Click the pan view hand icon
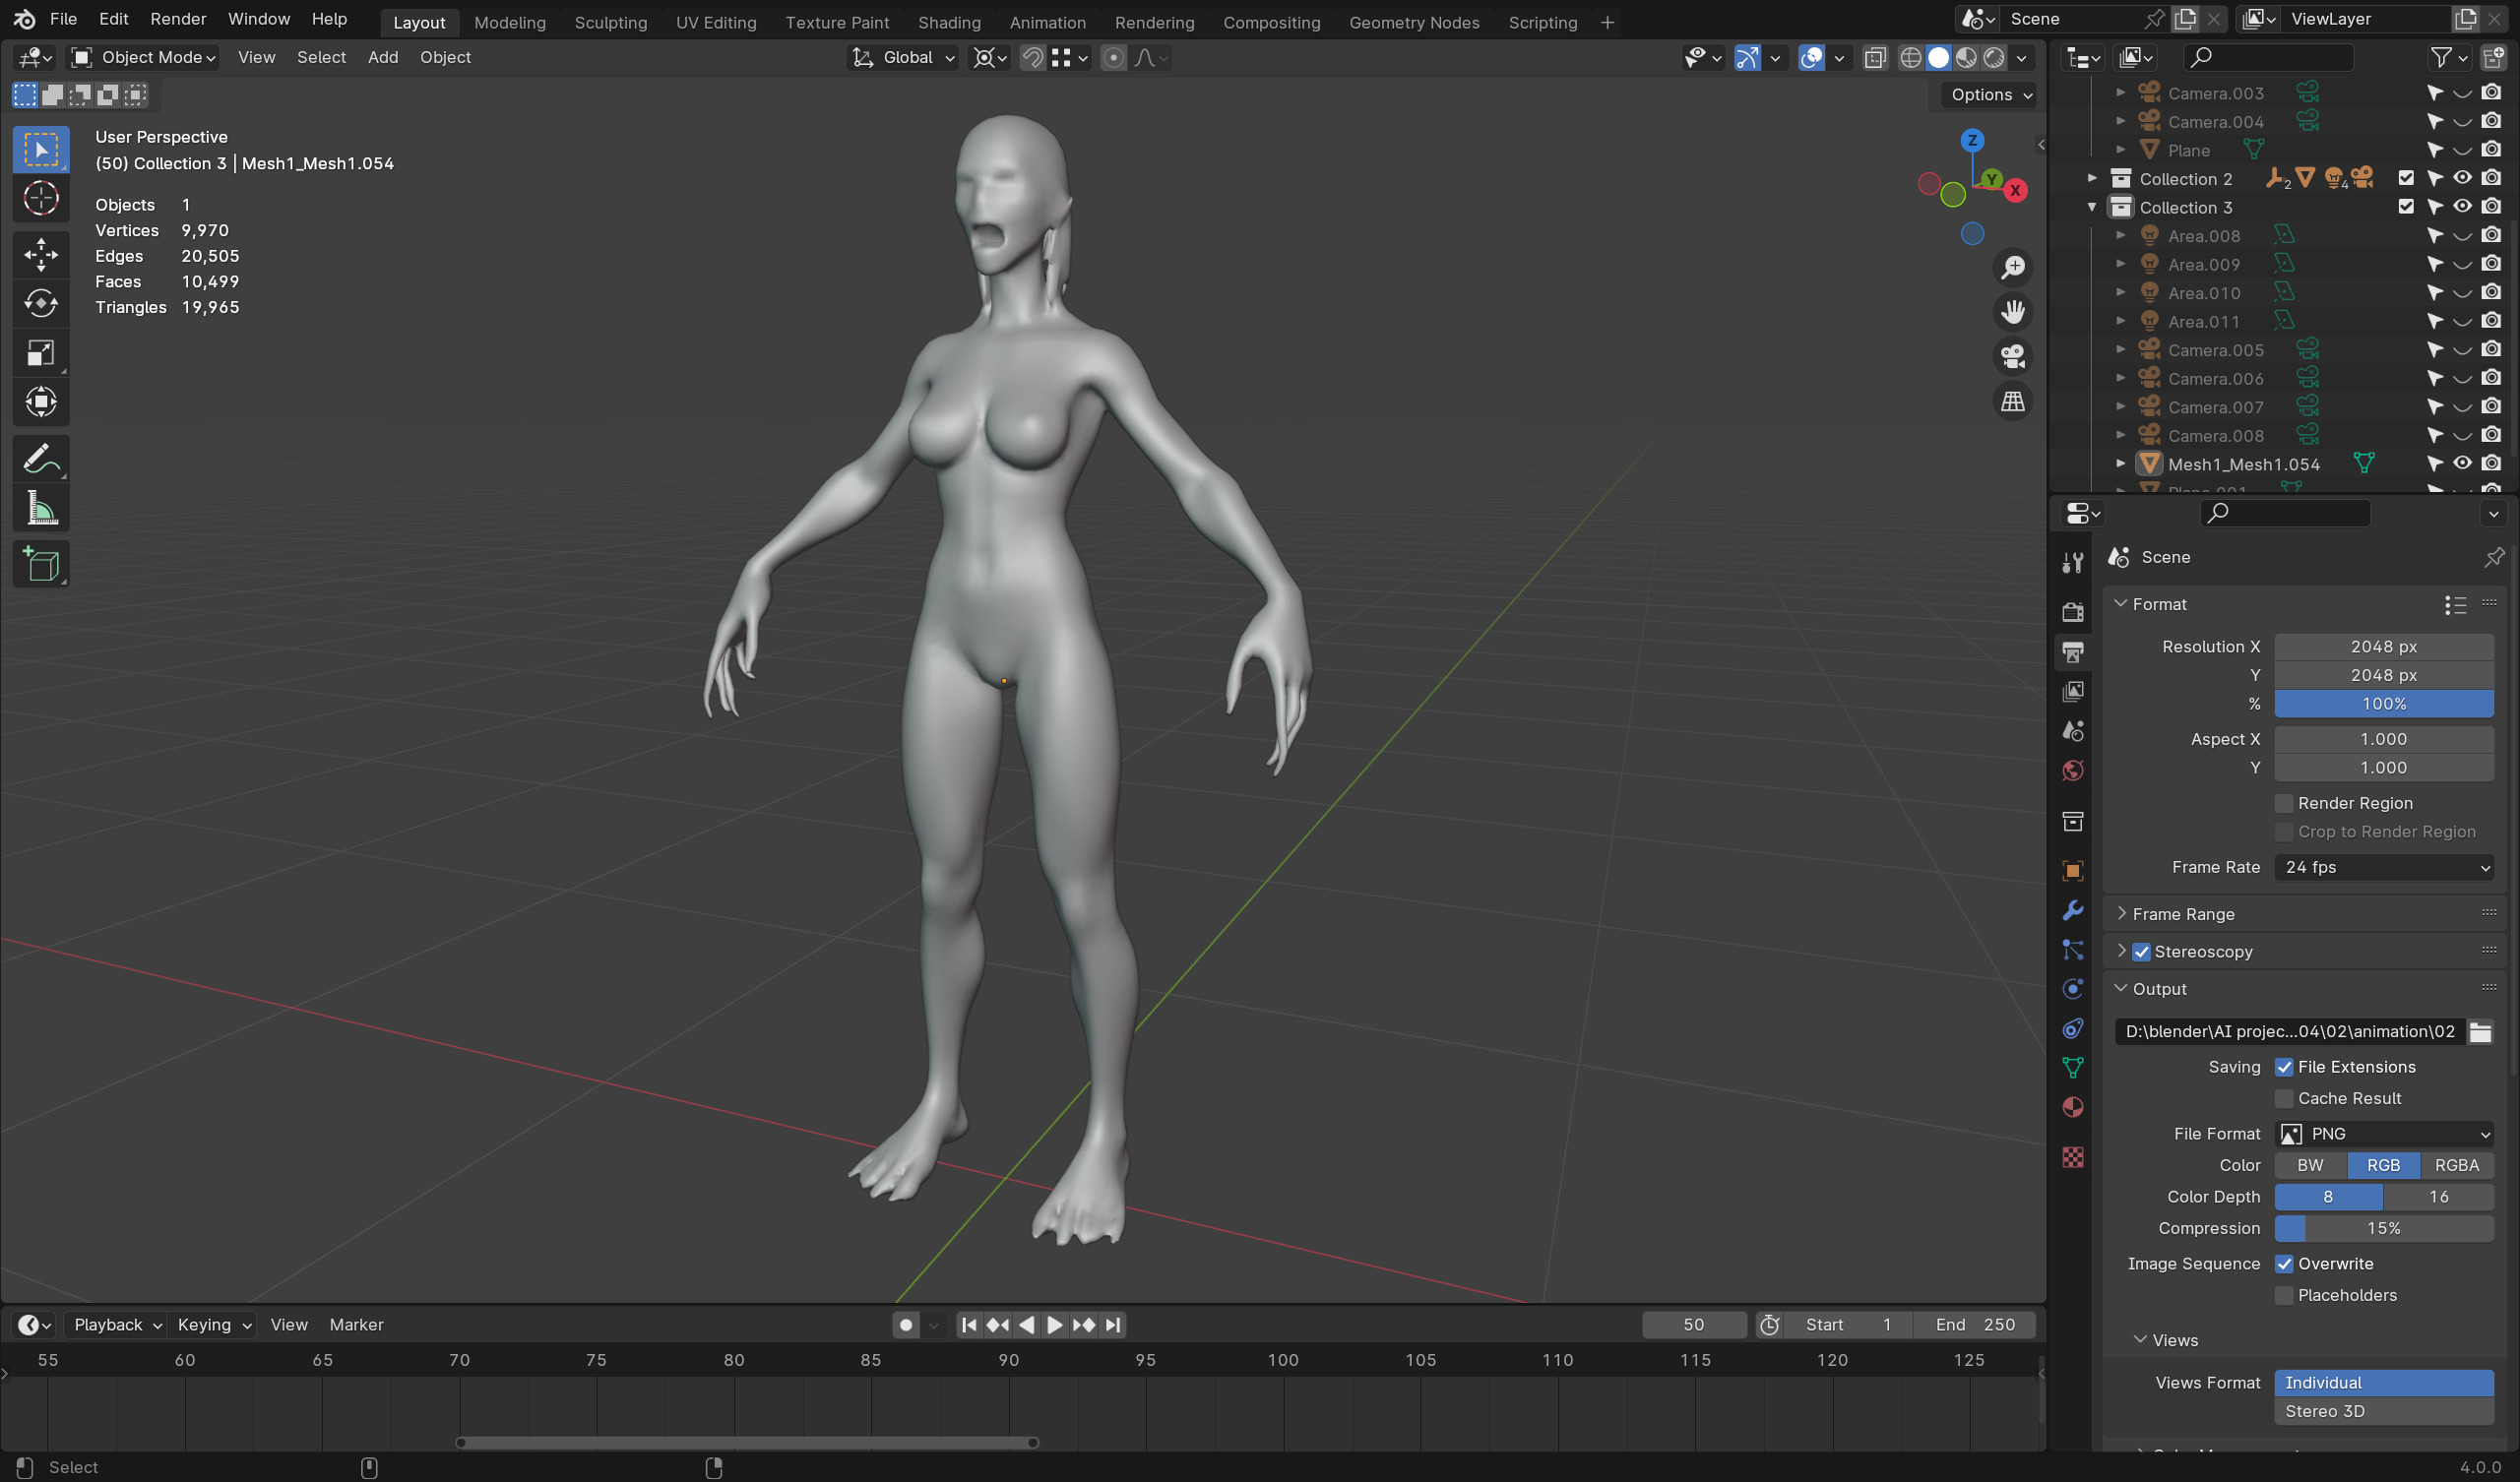The height and width of the screenshot is (1482, 2520). point(2012,313)
